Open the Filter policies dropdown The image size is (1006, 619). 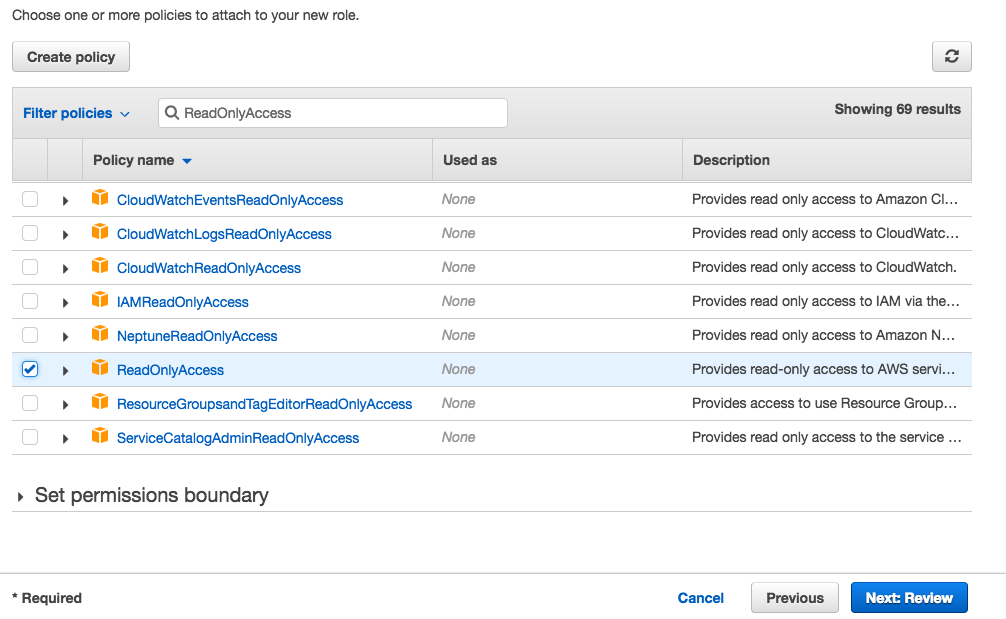click(76, 113)
